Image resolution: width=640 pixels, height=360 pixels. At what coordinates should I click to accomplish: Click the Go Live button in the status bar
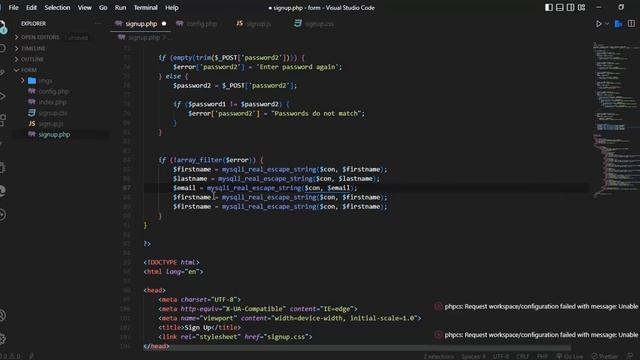pos(570,356)
